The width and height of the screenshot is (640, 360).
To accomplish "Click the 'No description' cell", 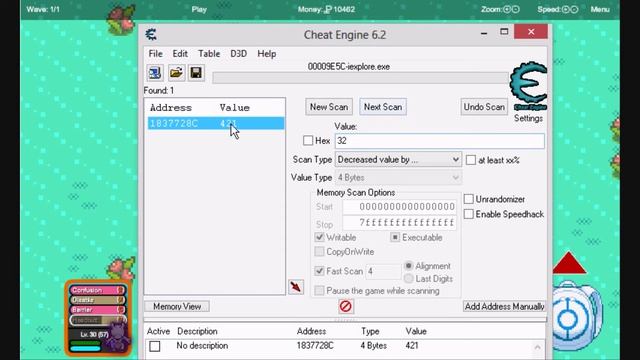I will tap(202, 346).
